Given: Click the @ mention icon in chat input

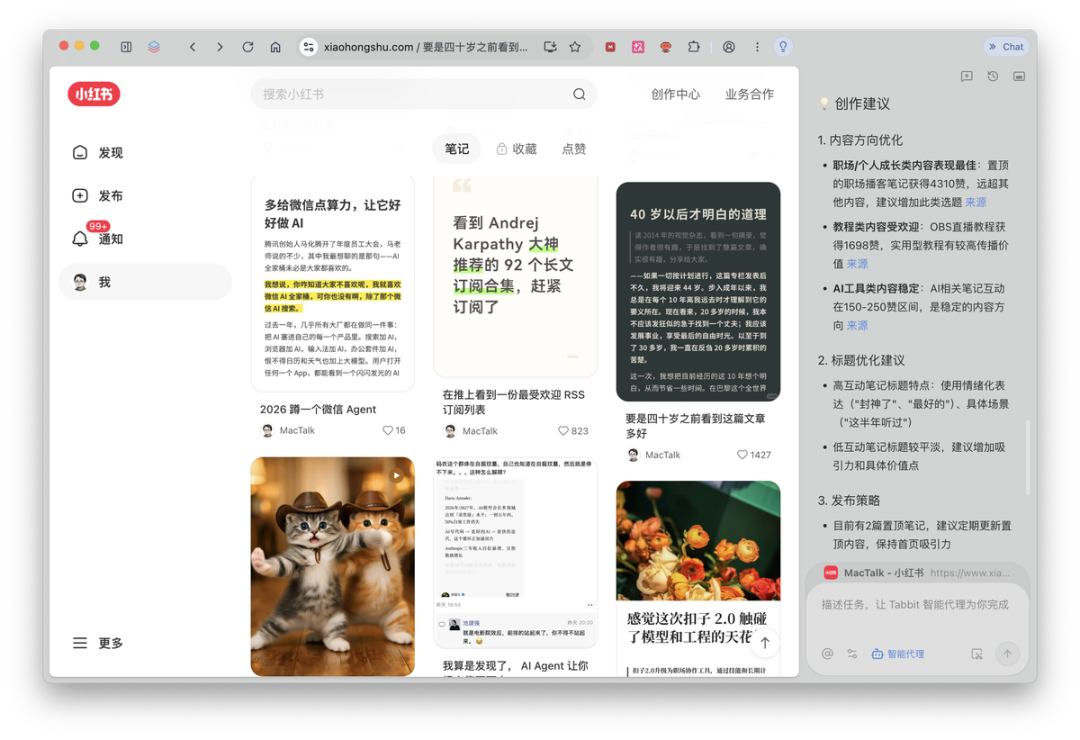Looking at the screenshot, I should pos(828,653).
